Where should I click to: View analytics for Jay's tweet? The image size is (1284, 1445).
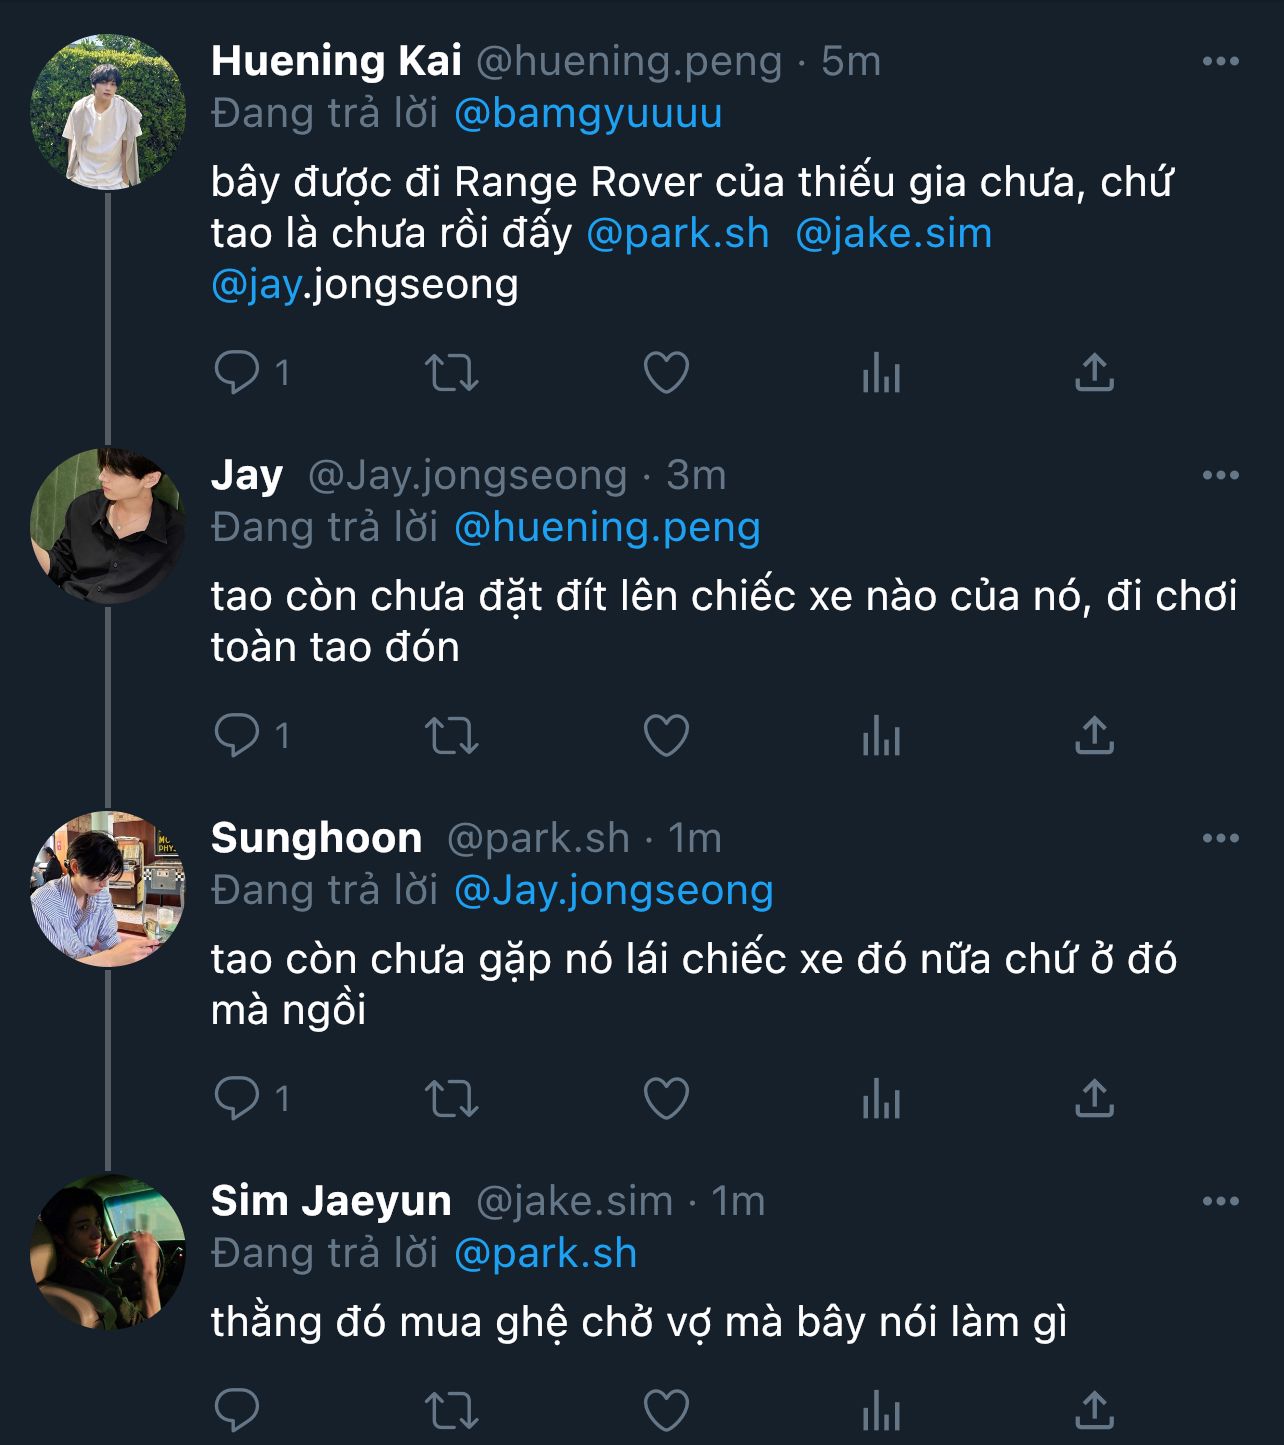[x=881, y=737]
